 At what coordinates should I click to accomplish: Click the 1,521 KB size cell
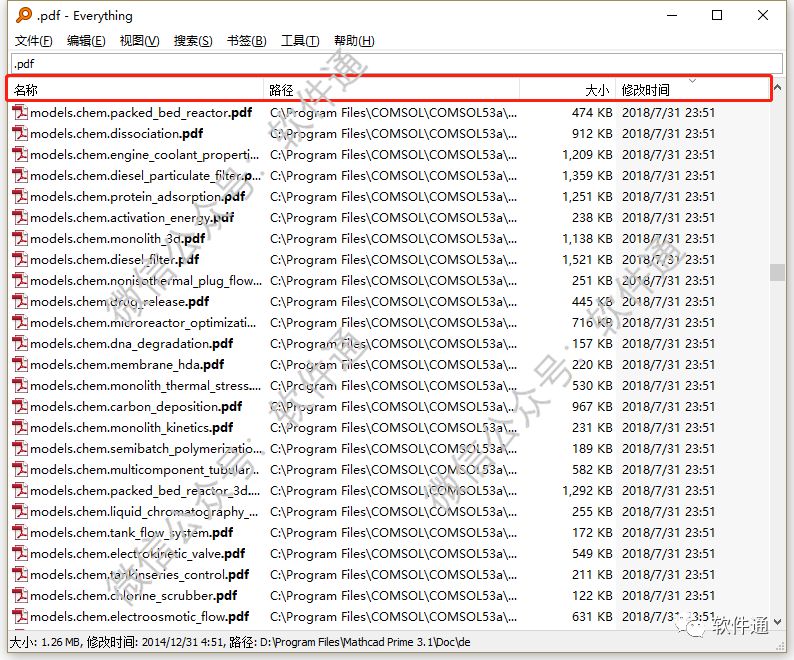(587, 259)
